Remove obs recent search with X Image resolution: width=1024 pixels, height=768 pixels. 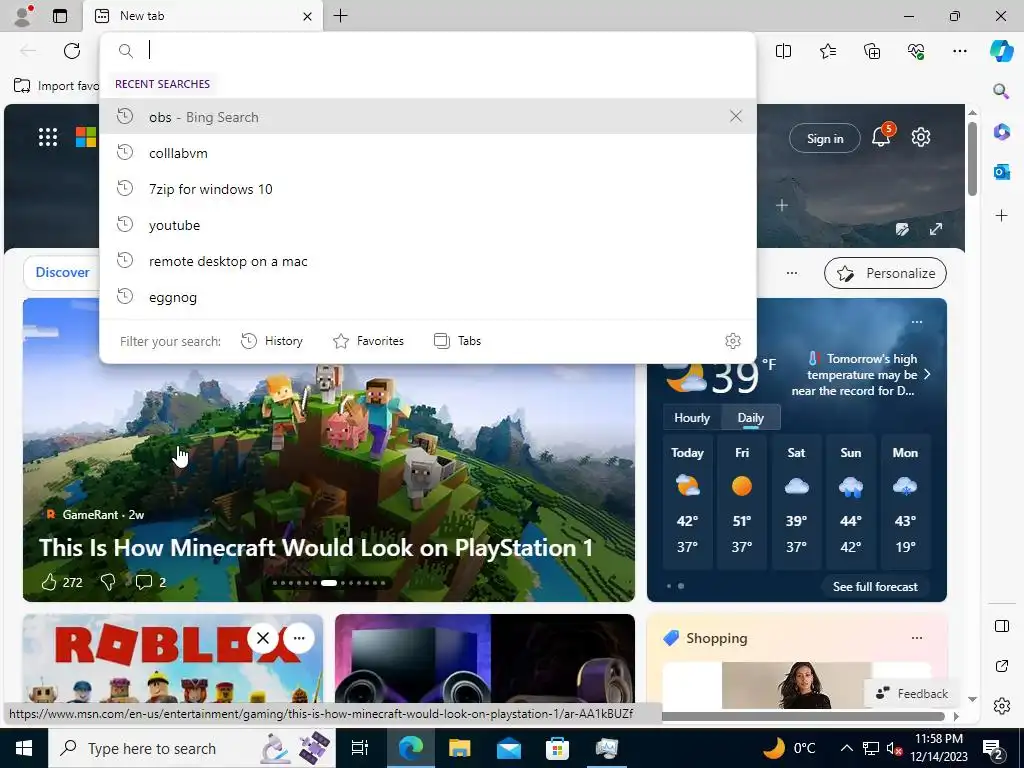click(735, 116)
